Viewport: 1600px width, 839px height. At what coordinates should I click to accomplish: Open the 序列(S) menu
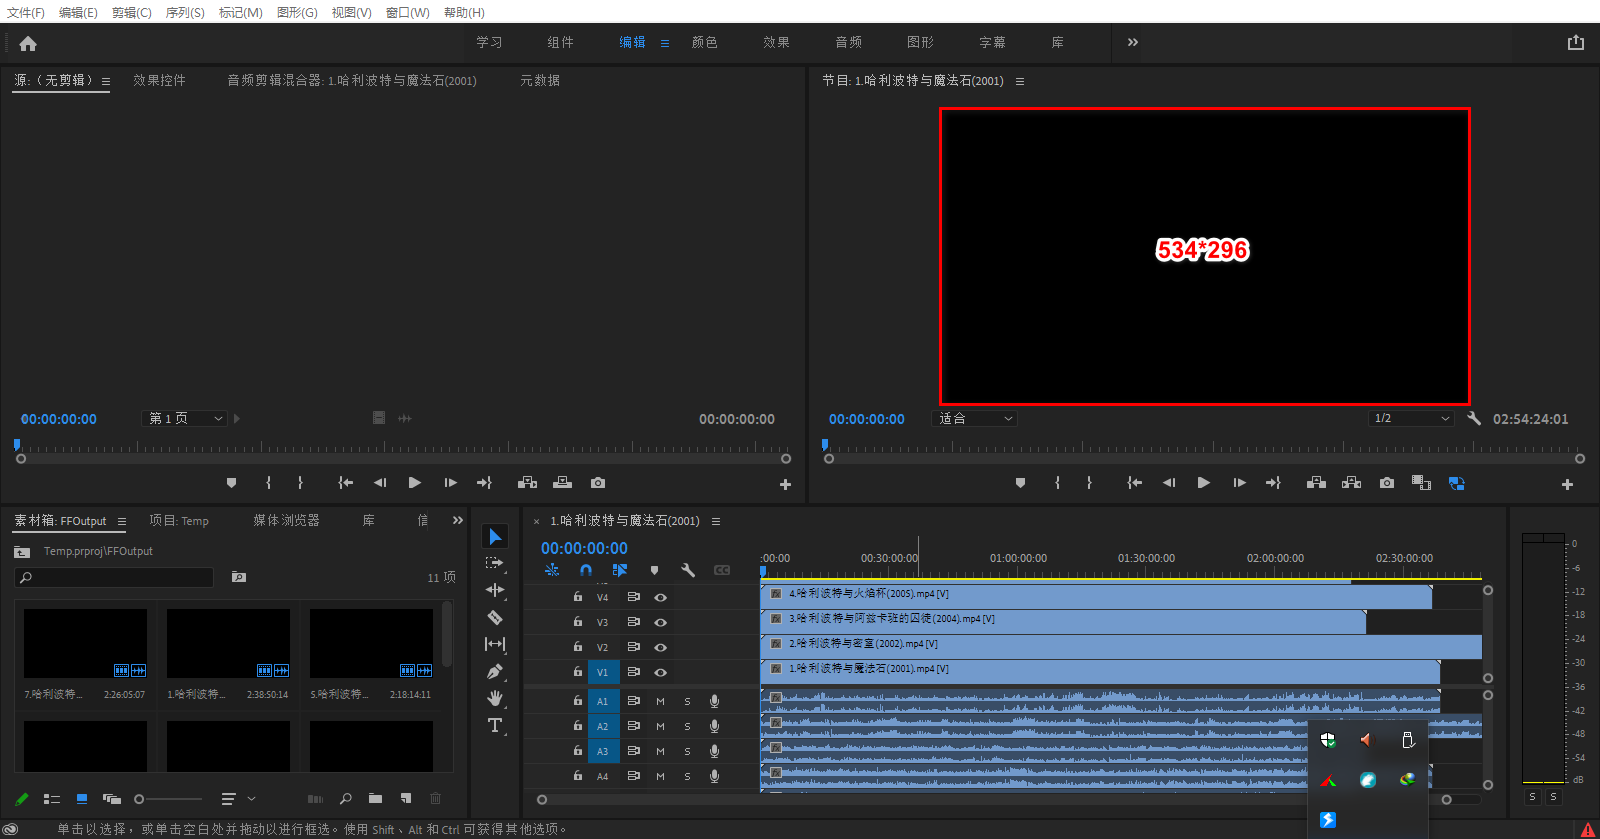(x=185, y=12)
